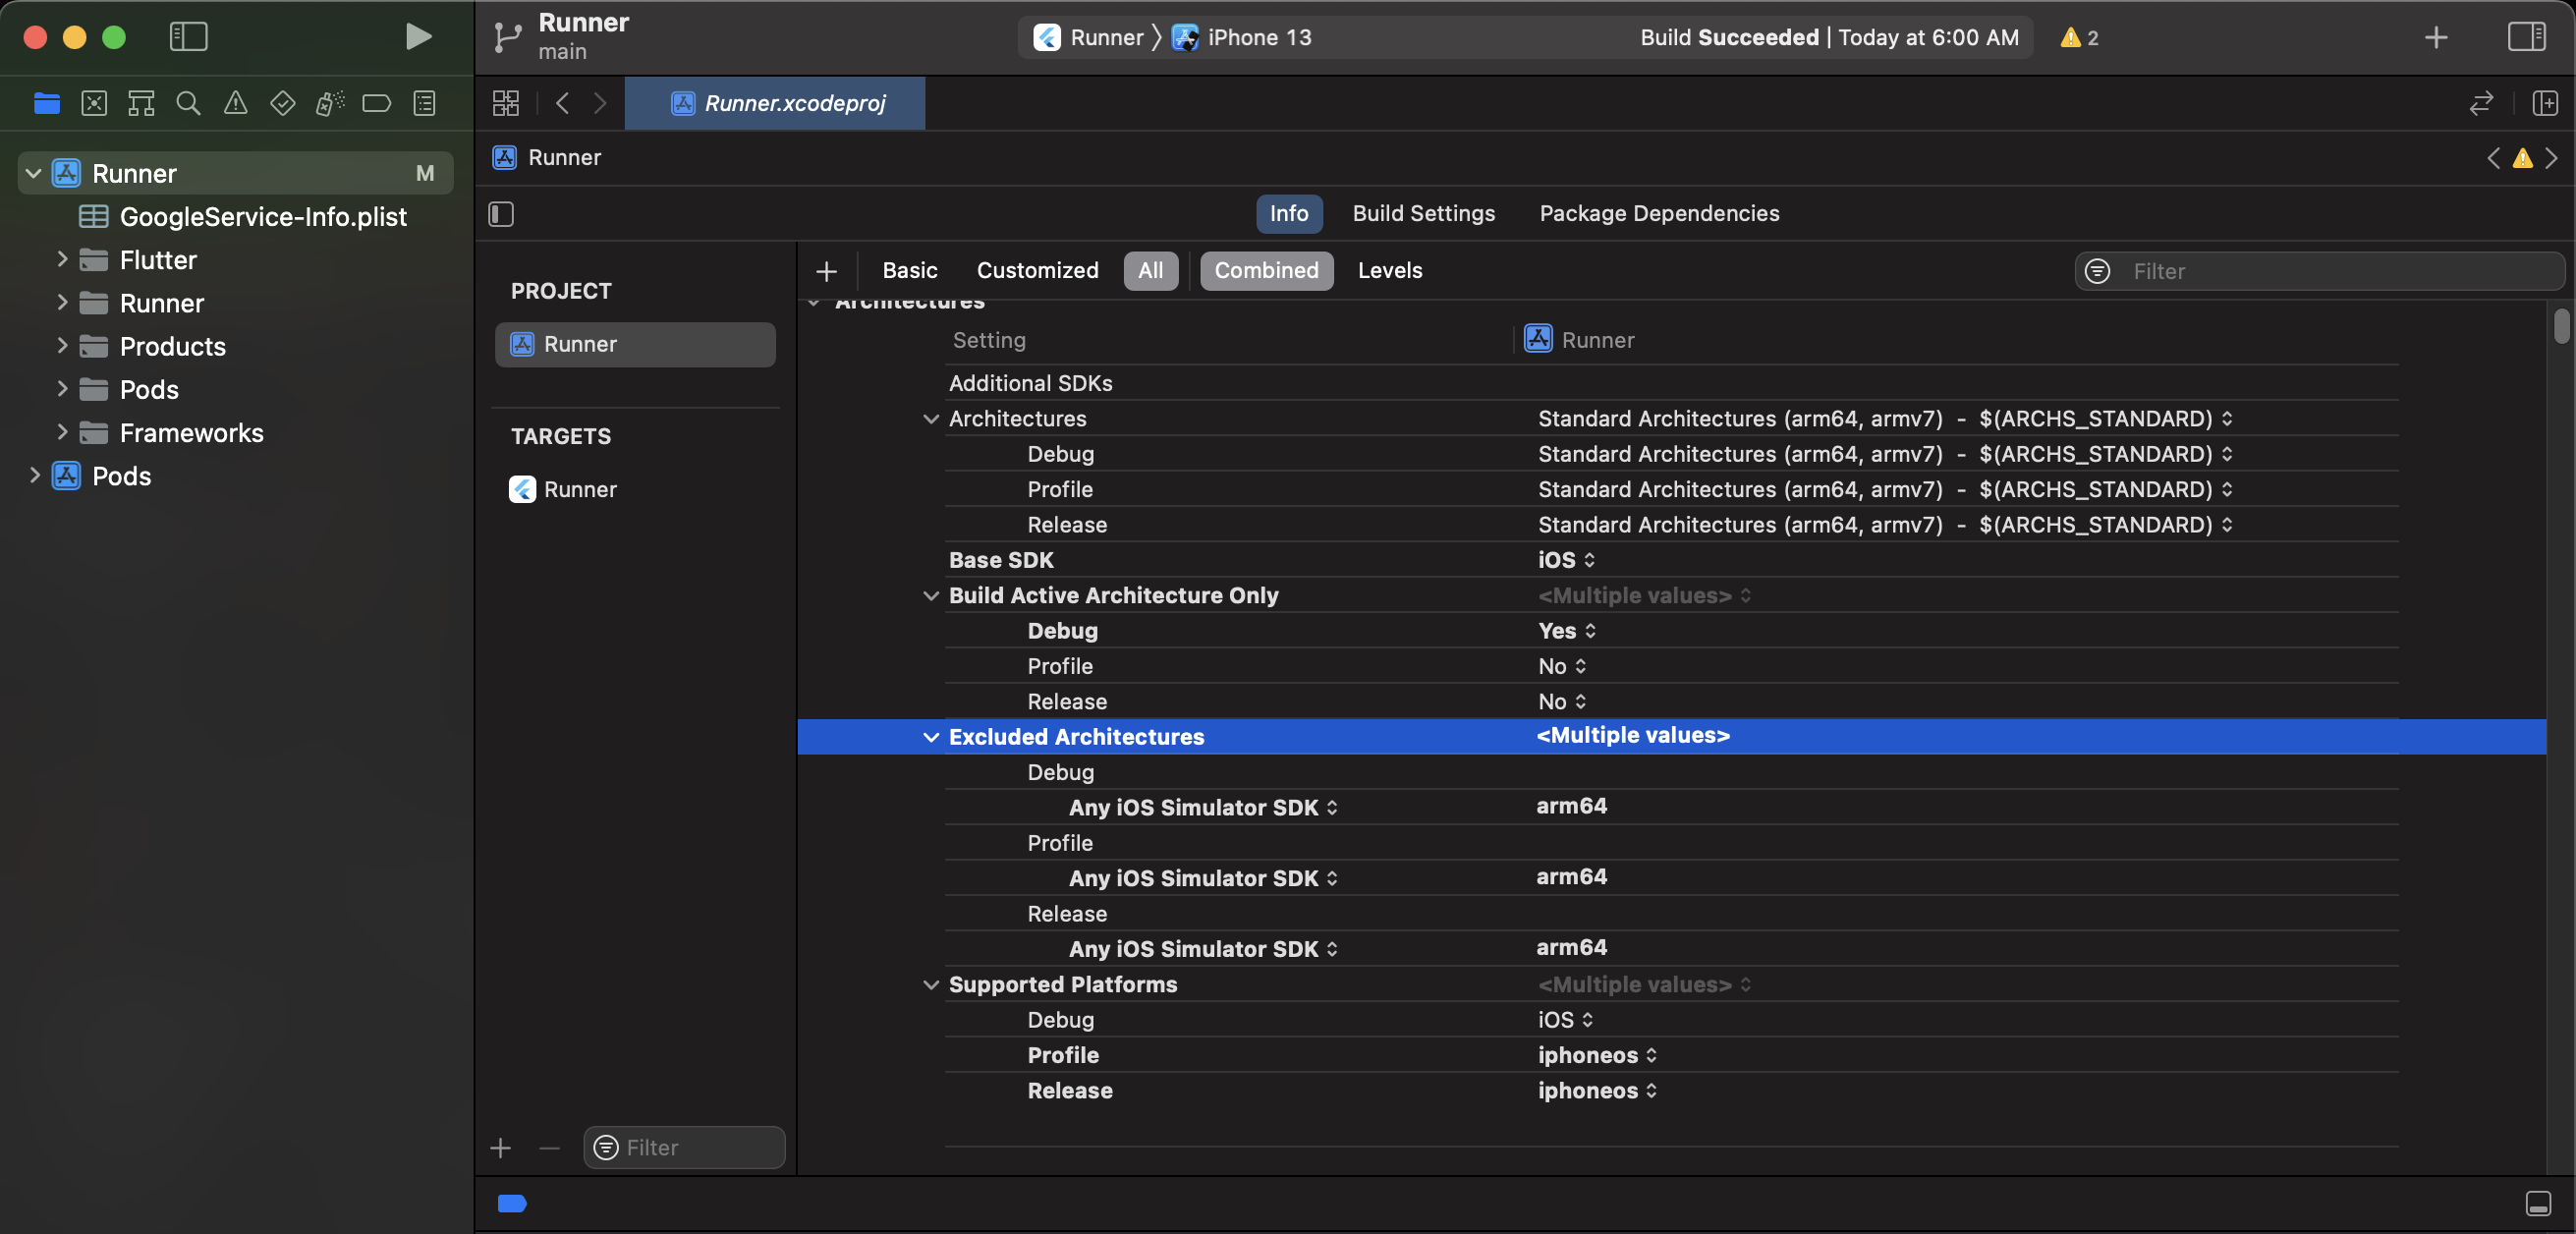Screen dimensions: 2576x1234
Task: Expand the Frameworks folder
Action: coord(62,433)
